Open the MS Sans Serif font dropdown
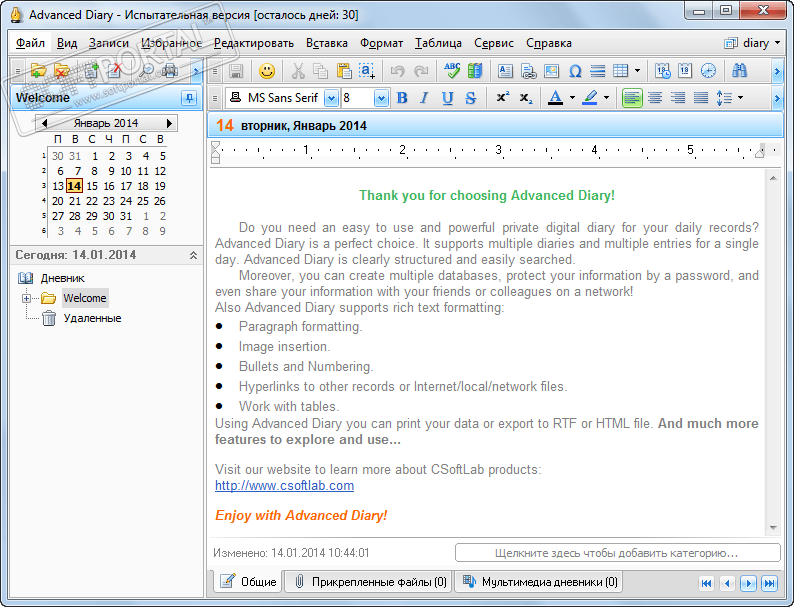The width and height of the screenshot is (794, 607). (x=331, y=98)
